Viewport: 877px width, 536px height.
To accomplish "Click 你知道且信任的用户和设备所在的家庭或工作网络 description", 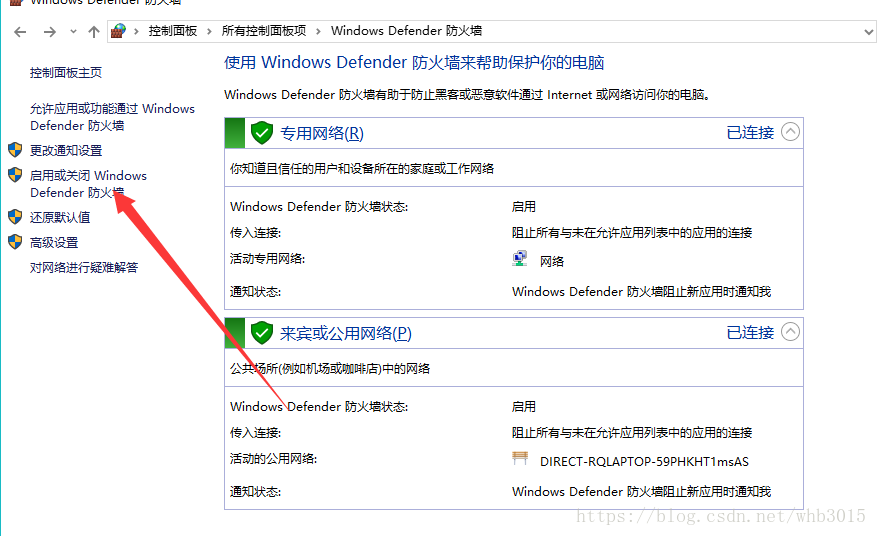I will (362, 168).
